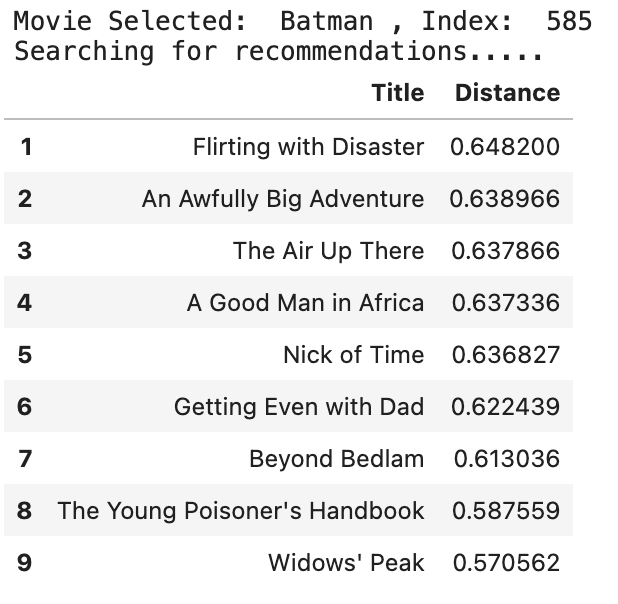Select the Nick of Time title cell
Viewport: 618px width, 604px height.
[353, 355]
